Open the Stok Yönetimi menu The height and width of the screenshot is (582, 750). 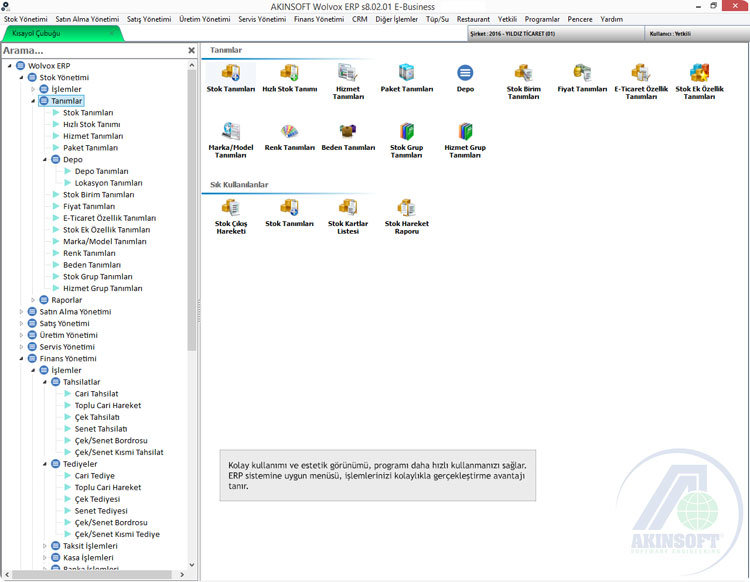26,19
